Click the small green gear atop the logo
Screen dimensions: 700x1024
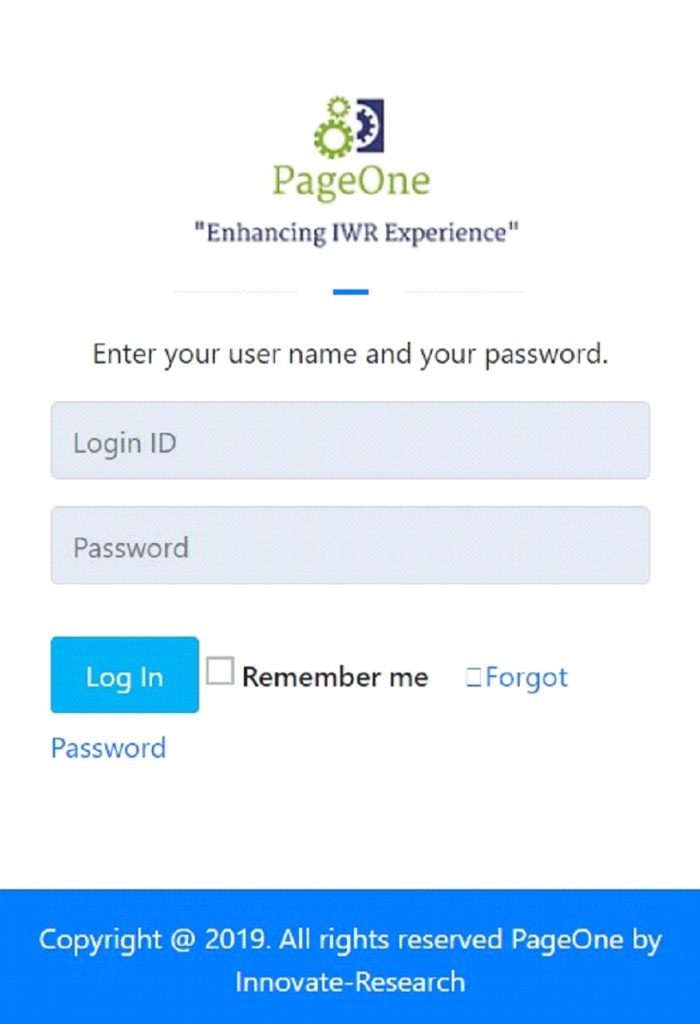click(x=338, y=106)
